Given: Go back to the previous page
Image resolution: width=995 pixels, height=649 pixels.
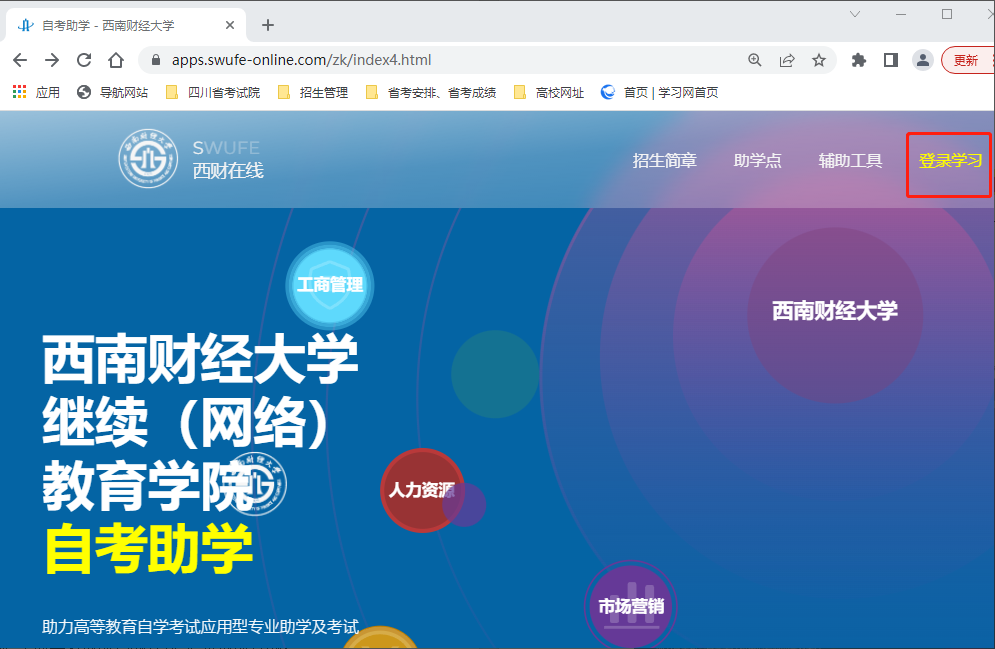Looking at the screenshot, I should (20, 60).
